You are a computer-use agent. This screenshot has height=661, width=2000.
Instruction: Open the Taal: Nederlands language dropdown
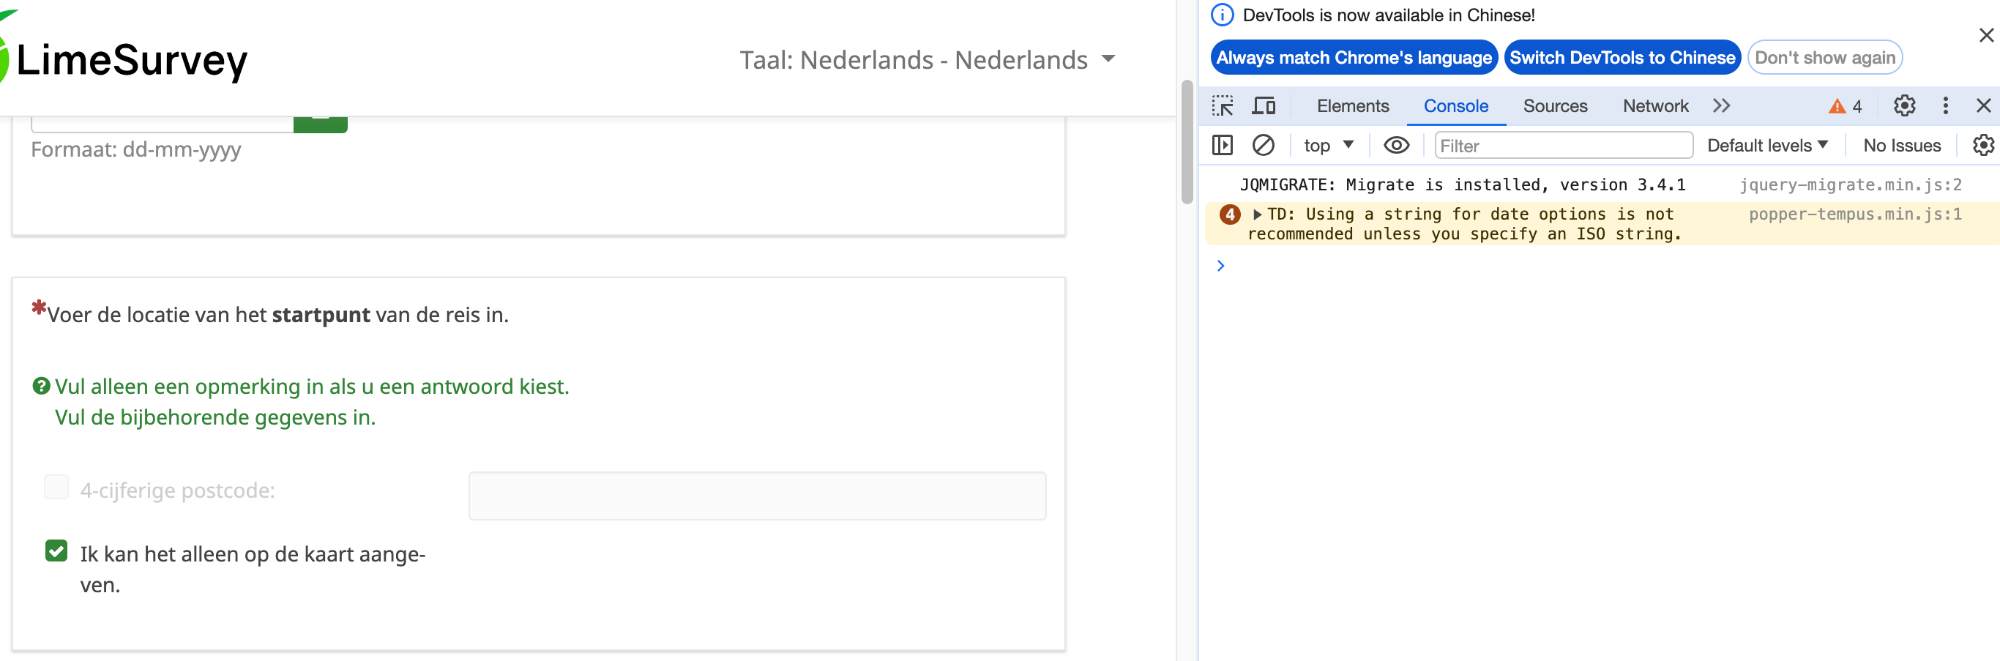(x=926, y=60)
